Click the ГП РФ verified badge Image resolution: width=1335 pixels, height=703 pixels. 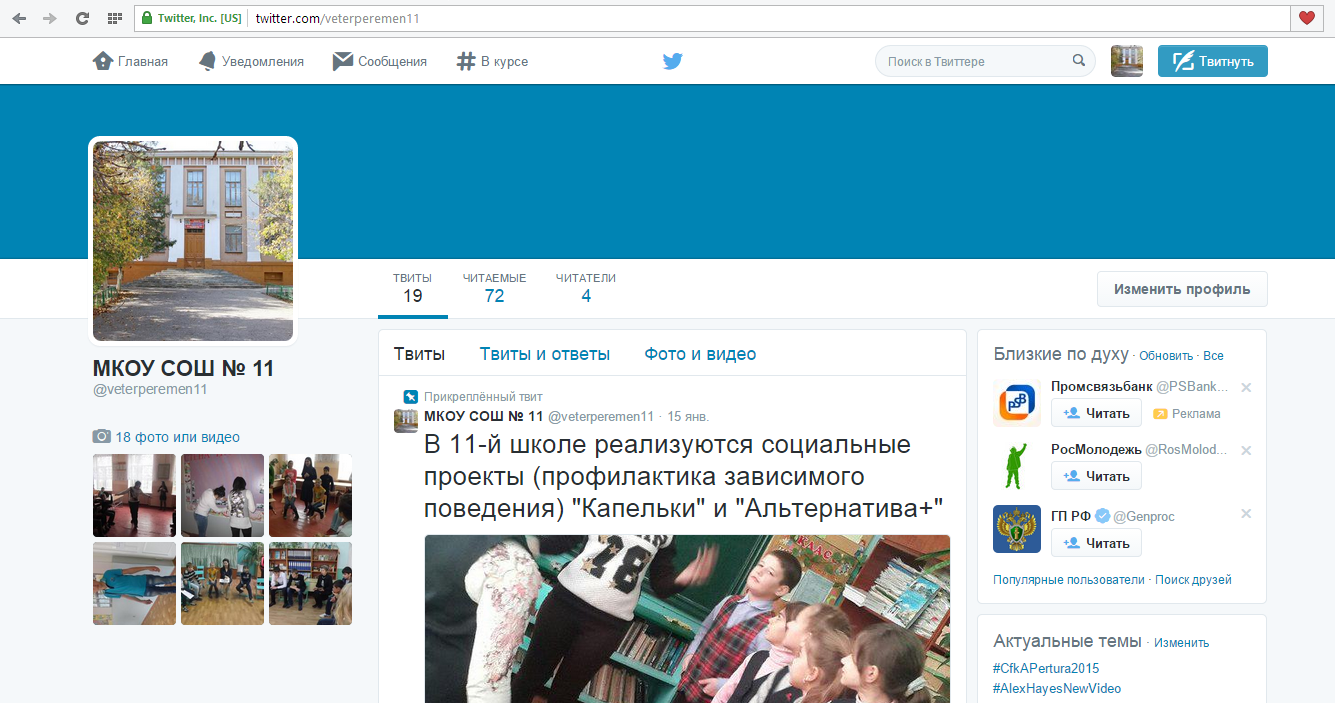[x=1102, y=516]
